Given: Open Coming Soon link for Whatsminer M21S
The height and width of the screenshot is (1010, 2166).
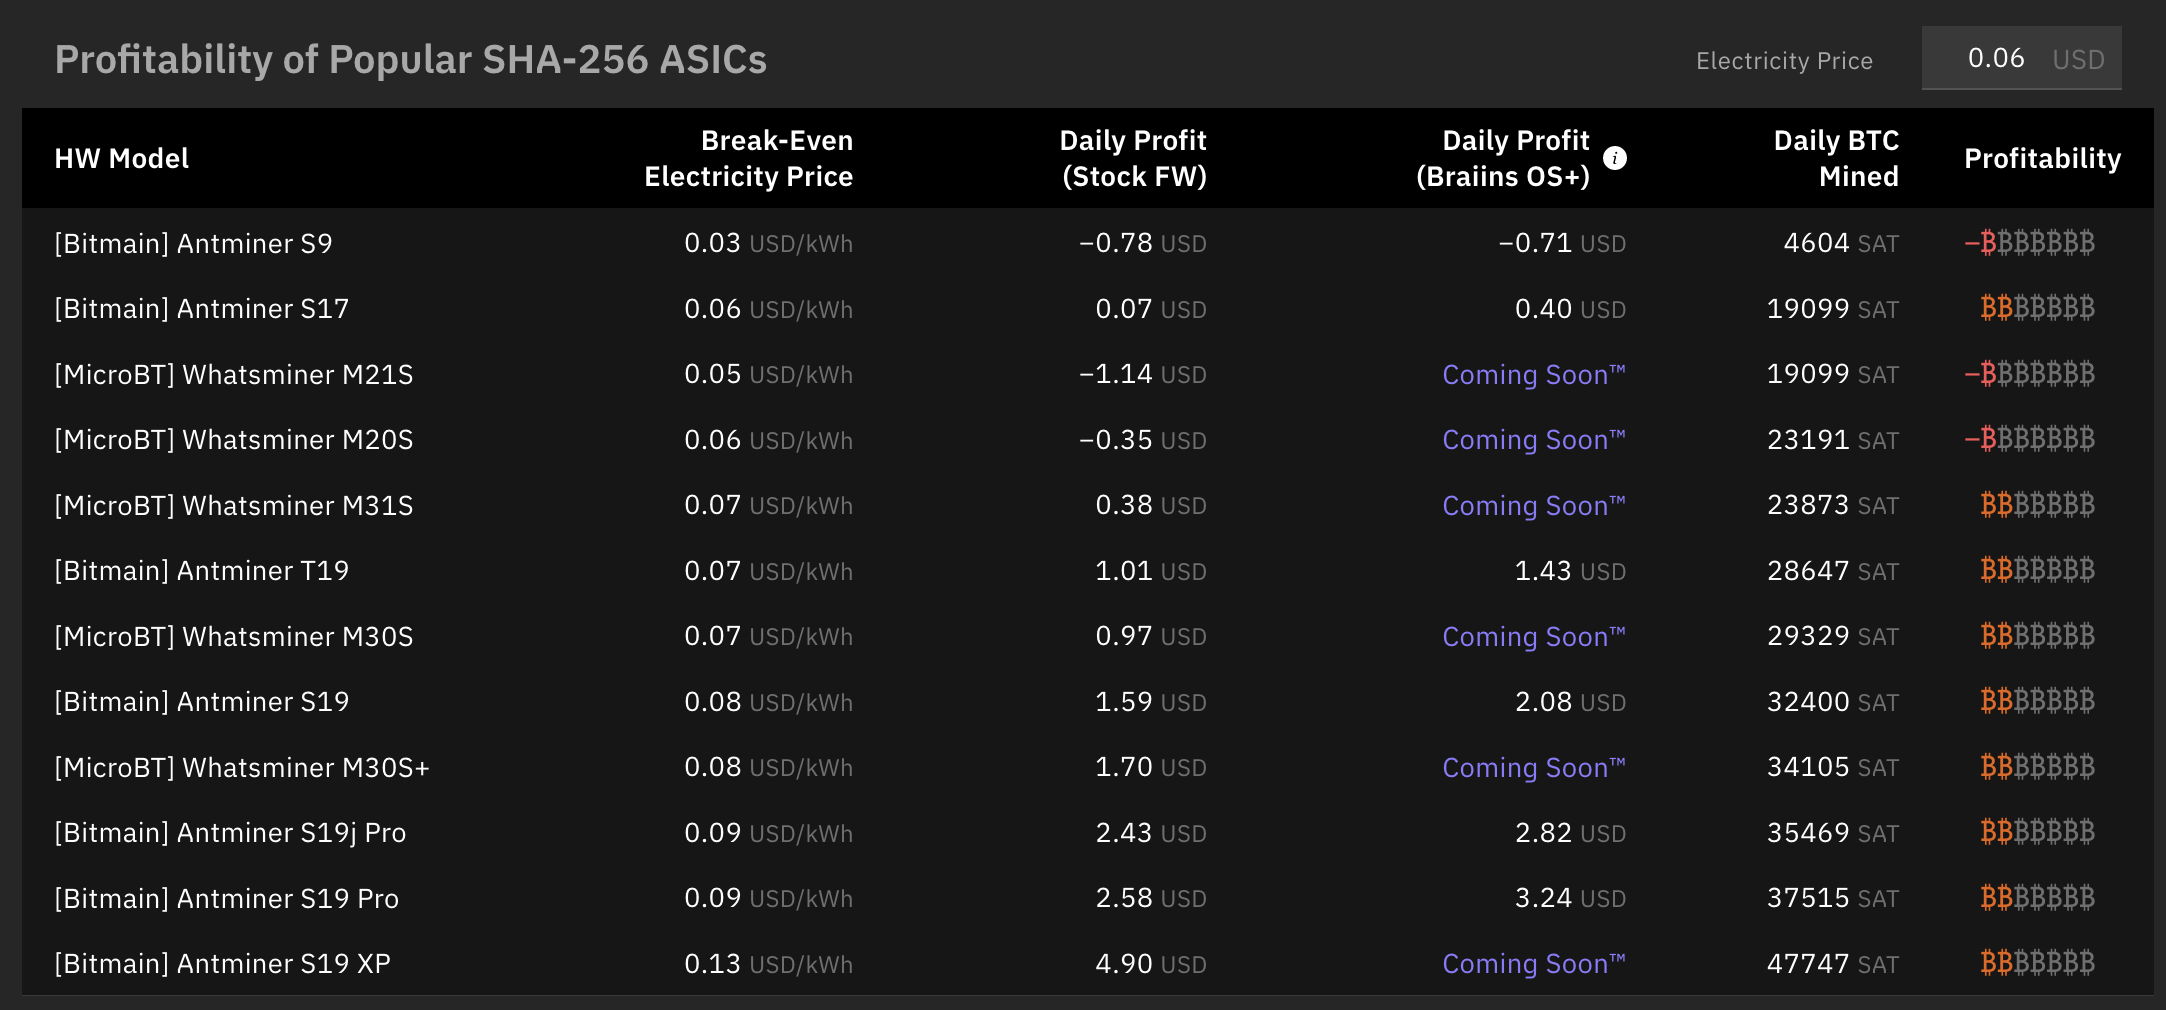Looking at the screenshot, I should [x=1533, y=375].
